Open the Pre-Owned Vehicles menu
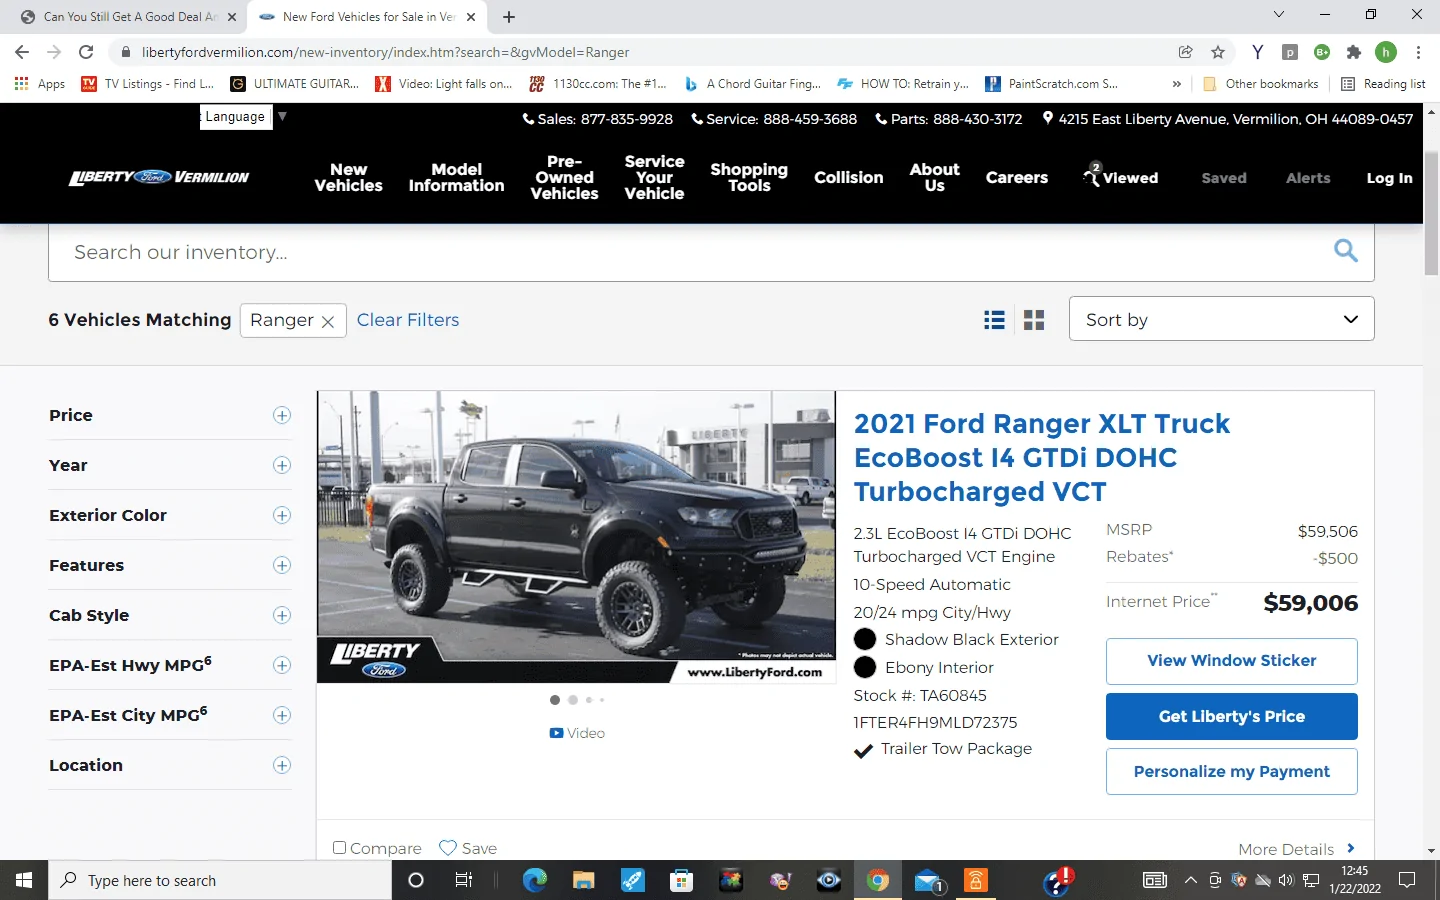 564,177
